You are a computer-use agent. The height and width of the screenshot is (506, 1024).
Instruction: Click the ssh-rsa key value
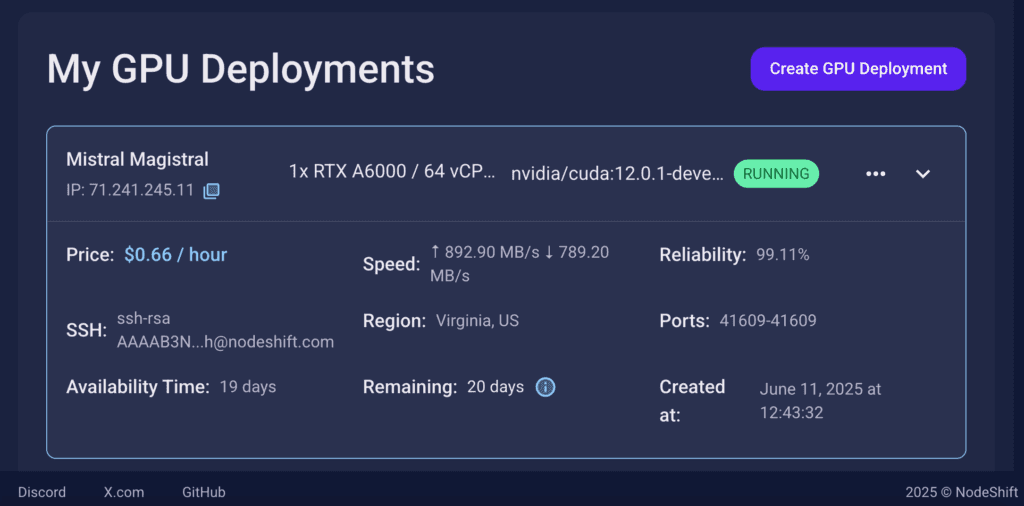click(x=225, y=330)
